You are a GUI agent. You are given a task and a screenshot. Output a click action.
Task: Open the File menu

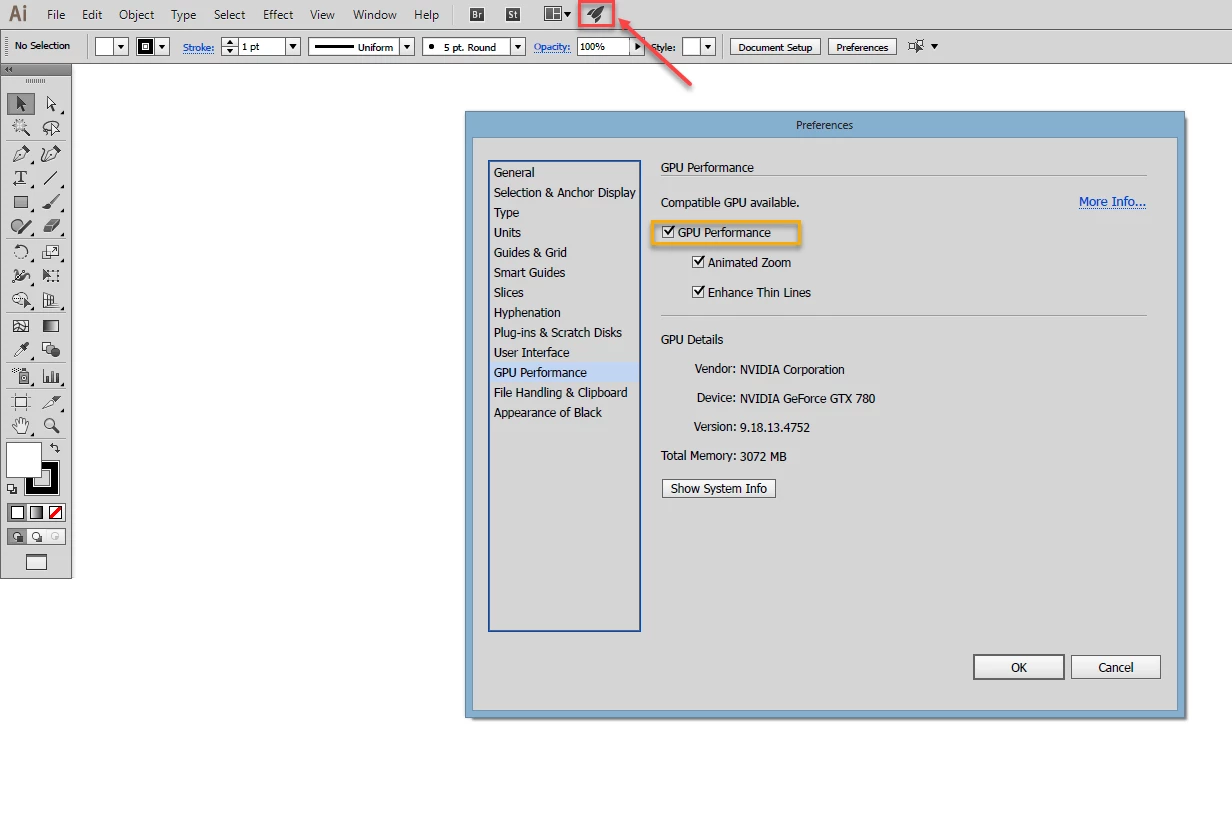pos(56,15)
